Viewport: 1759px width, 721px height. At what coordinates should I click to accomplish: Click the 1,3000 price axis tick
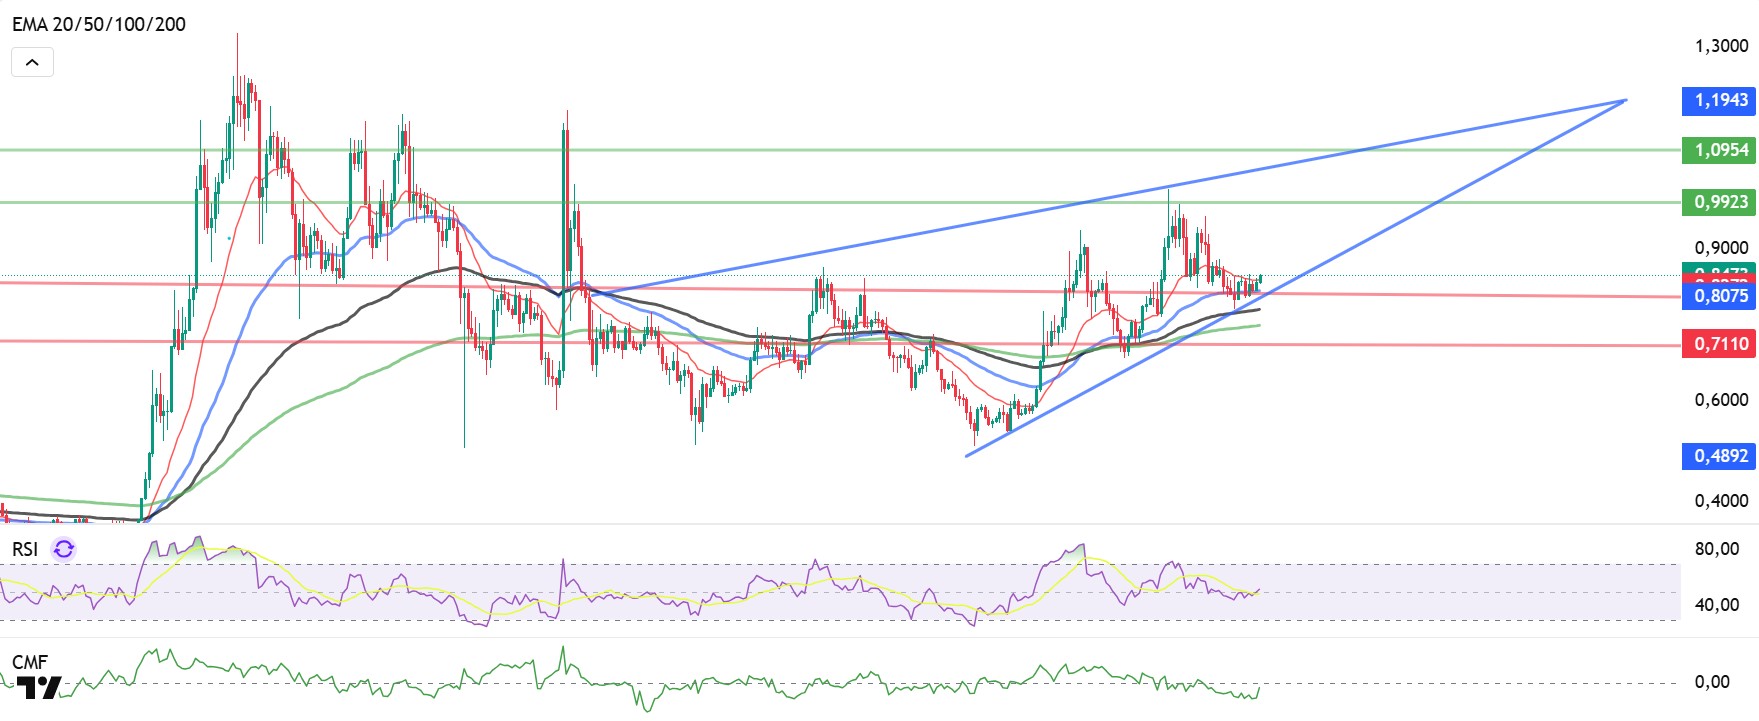tap(1721, 46)
